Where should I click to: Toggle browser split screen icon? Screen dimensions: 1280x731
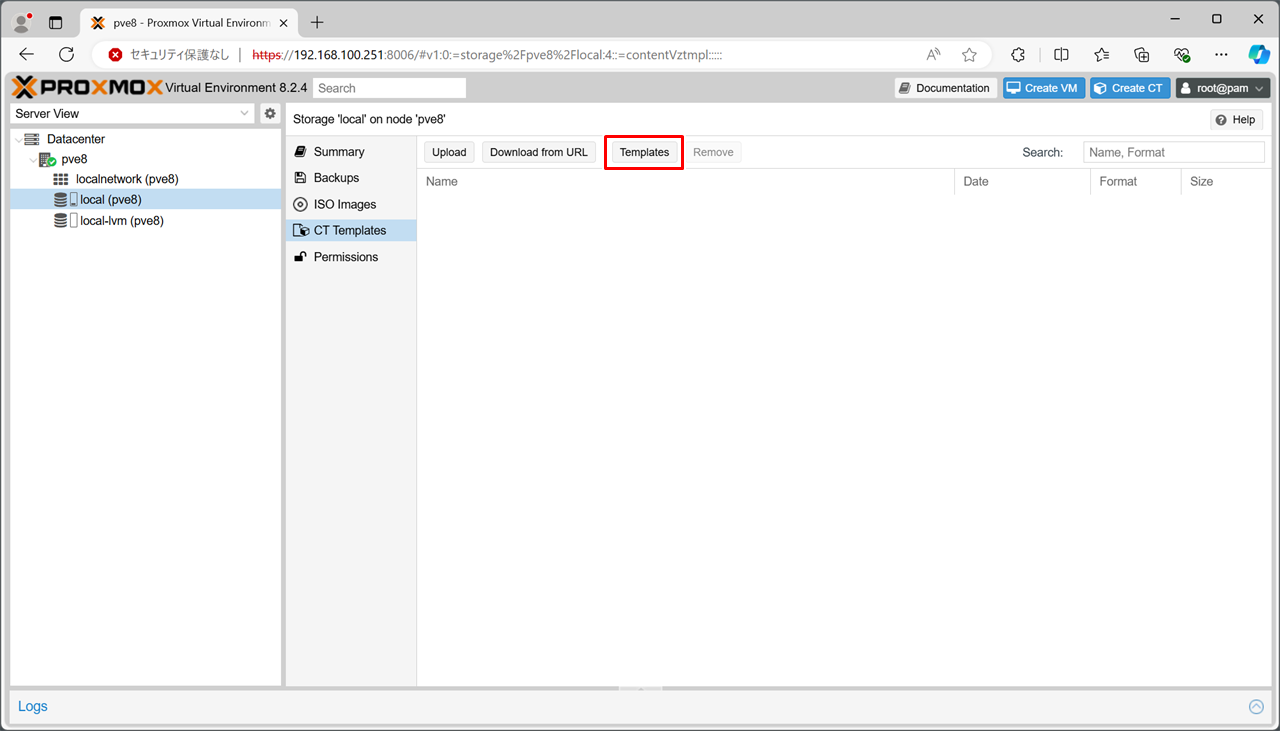(1061, 55)
